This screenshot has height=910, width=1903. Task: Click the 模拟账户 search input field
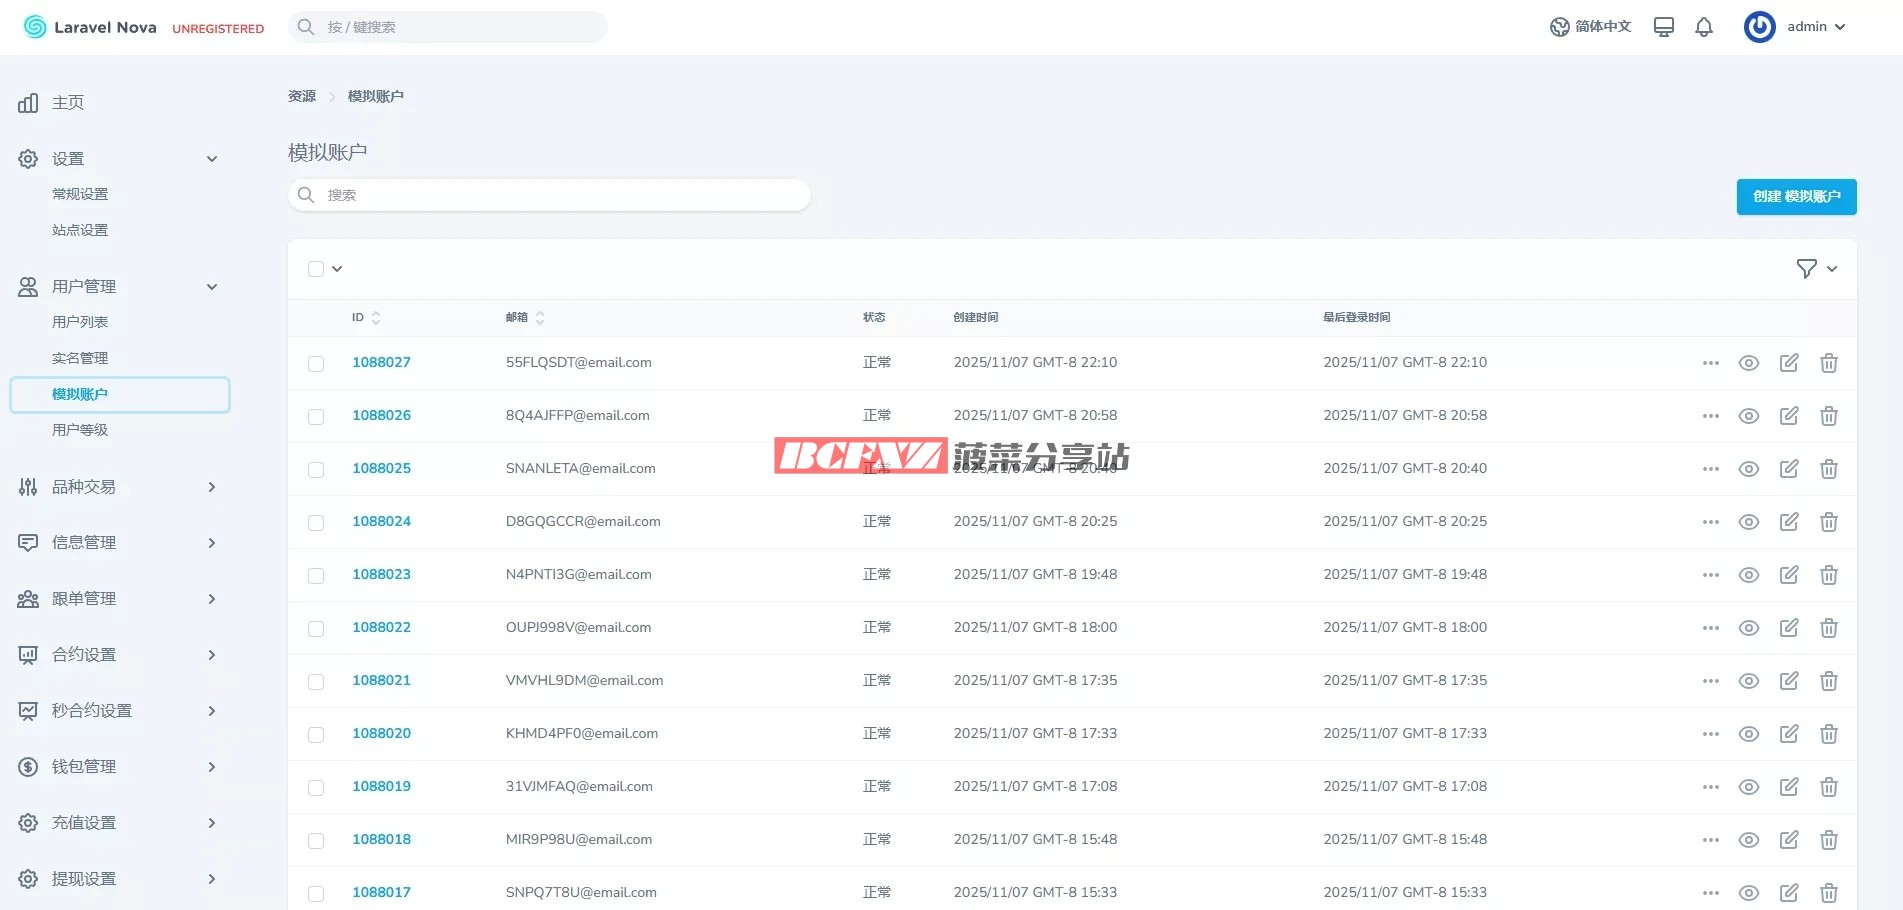[x=560, y=195]
